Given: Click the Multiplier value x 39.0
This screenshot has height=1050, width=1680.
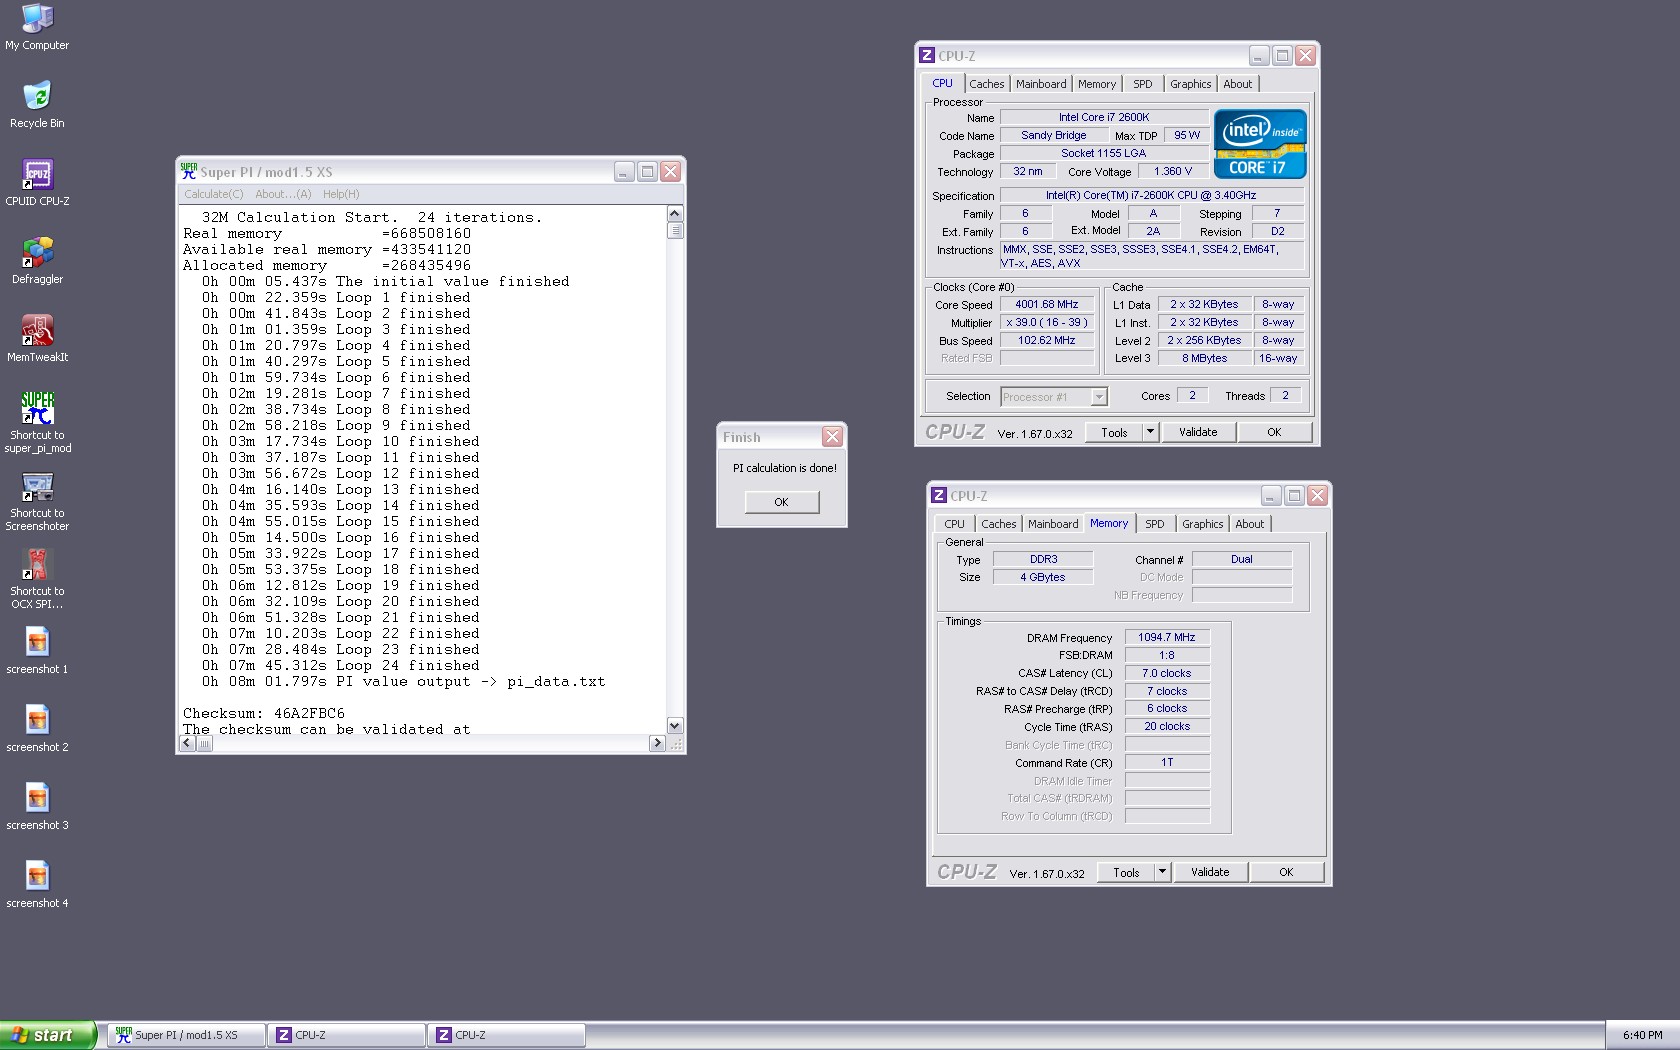Looking at the screenshot, I should tap(1047, 322).
